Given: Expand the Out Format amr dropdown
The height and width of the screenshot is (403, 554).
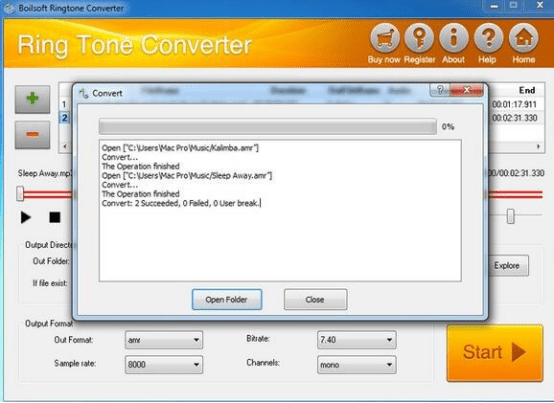Looking at the screenshot, I should 164,340.
